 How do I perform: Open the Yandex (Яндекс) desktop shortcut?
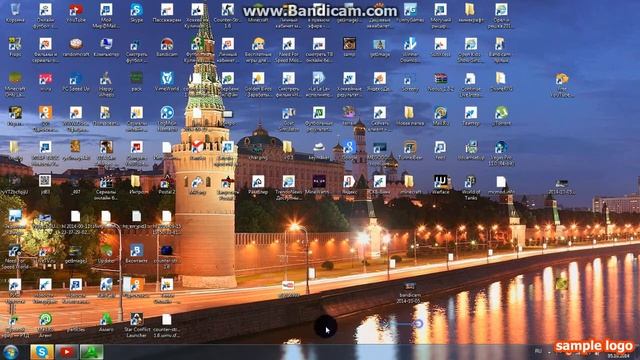[x=349, y=184]
